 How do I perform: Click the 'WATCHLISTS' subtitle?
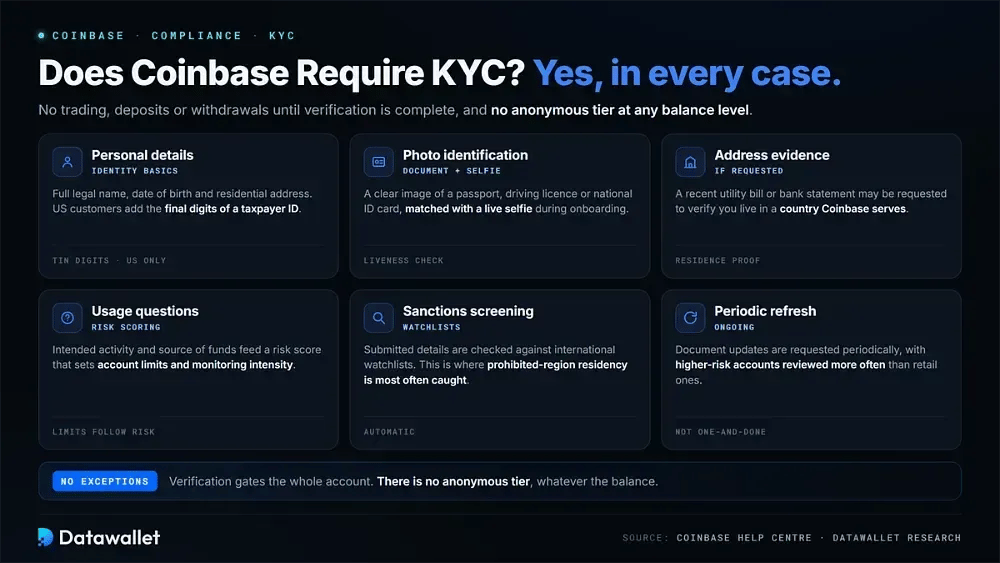point(431,327)
